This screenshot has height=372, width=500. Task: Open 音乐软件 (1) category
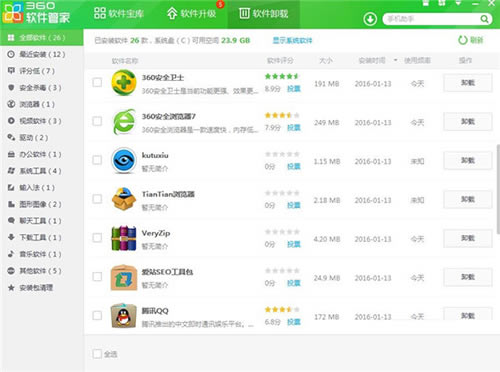[42, 254]
